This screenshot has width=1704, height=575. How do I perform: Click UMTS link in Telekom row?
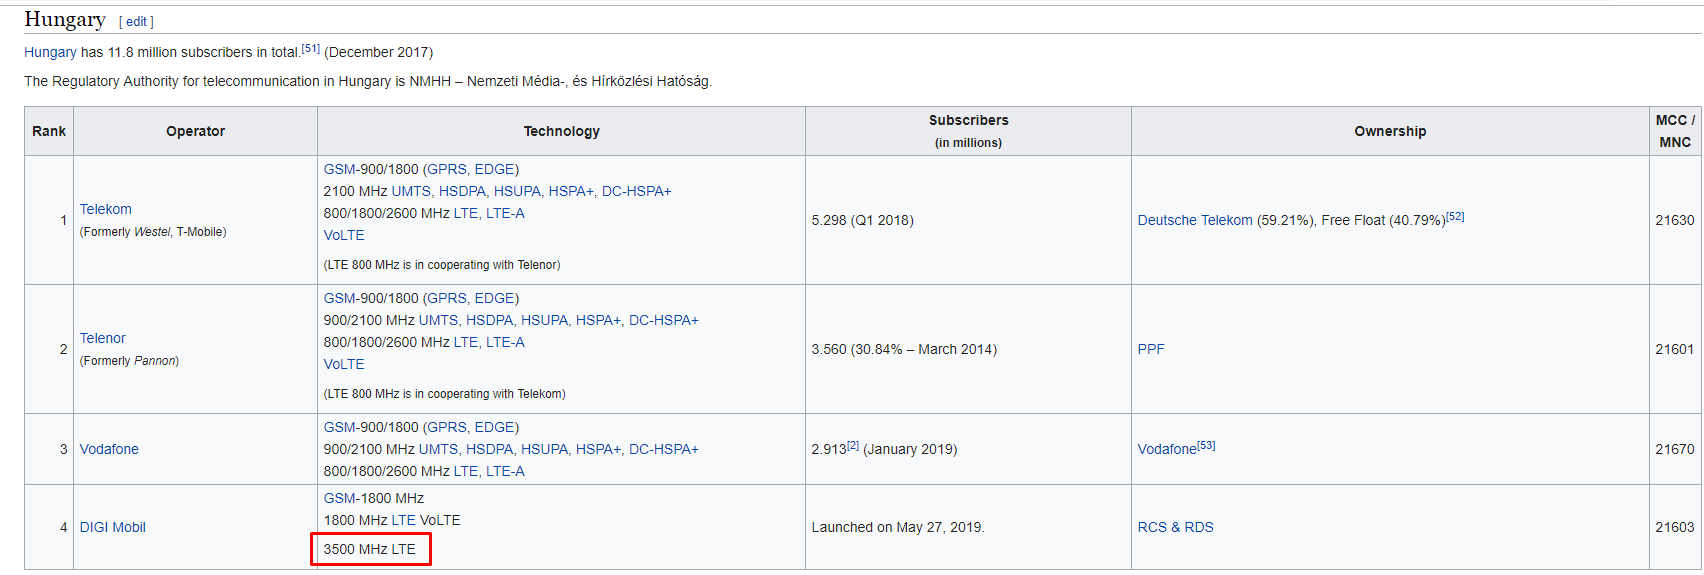pyautogui.click(x=412, y=191)
